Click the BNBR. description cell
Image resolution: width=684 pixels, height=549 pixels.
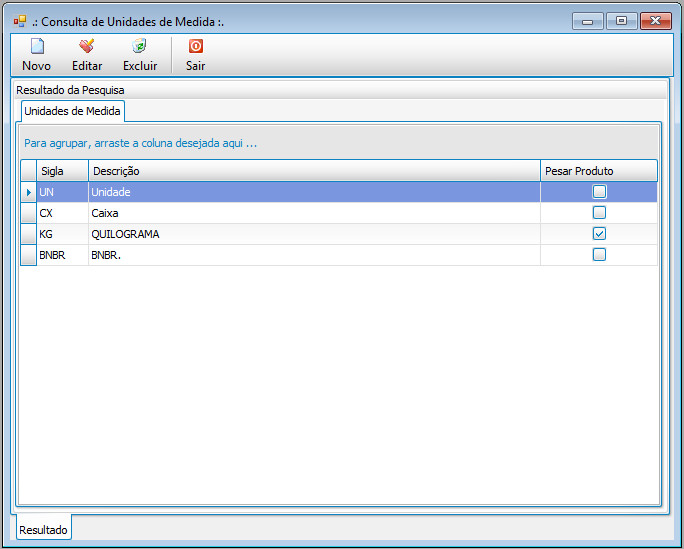click(314, 255)
